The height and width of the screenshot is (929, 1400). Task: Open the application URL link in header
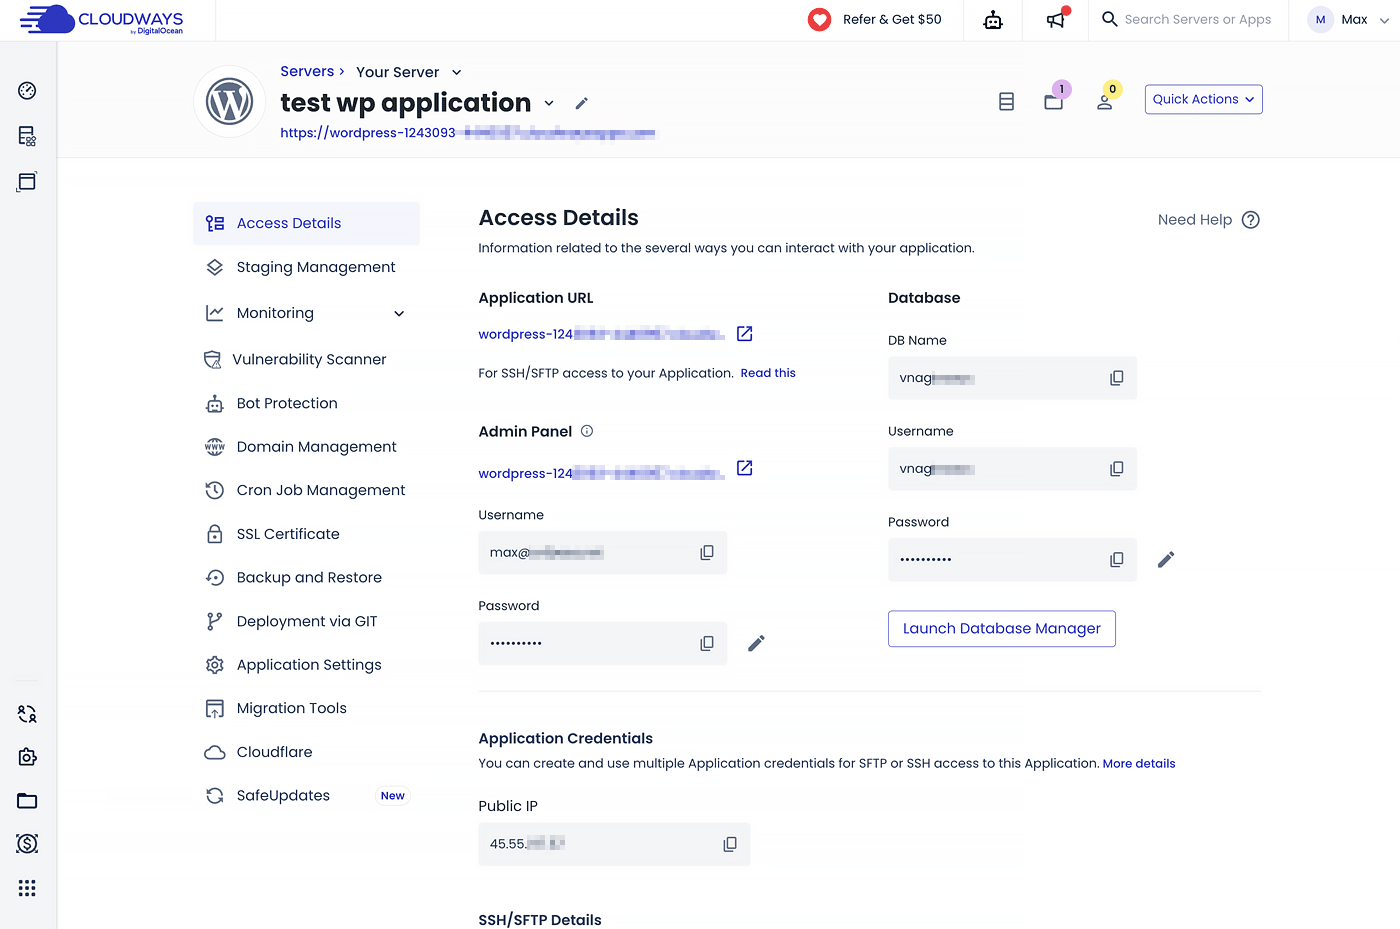468,133
